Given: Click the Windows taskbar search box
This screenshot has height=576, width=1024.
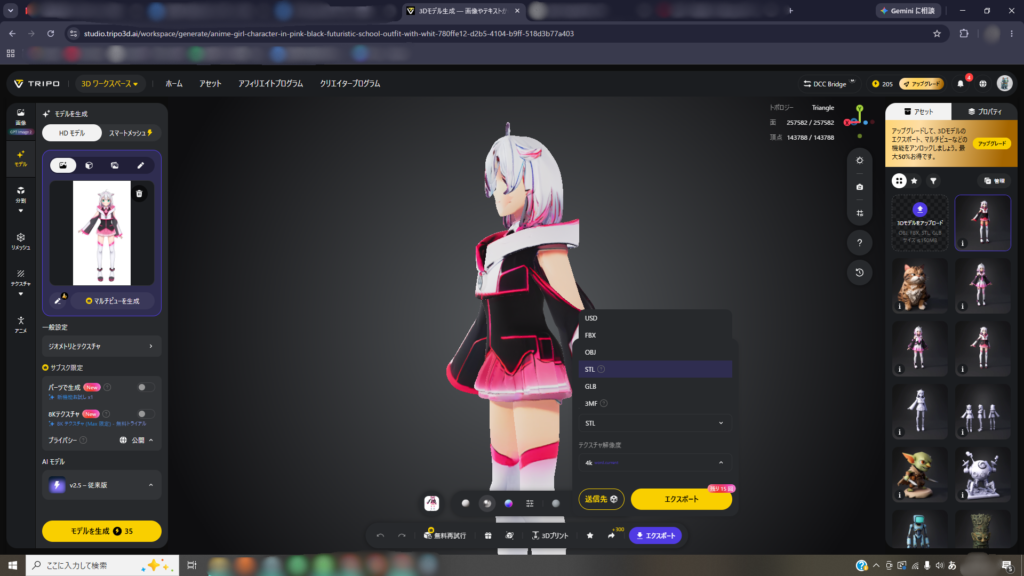Looking at the screenshot, I should pyautogui.click(x=102, y=565).
